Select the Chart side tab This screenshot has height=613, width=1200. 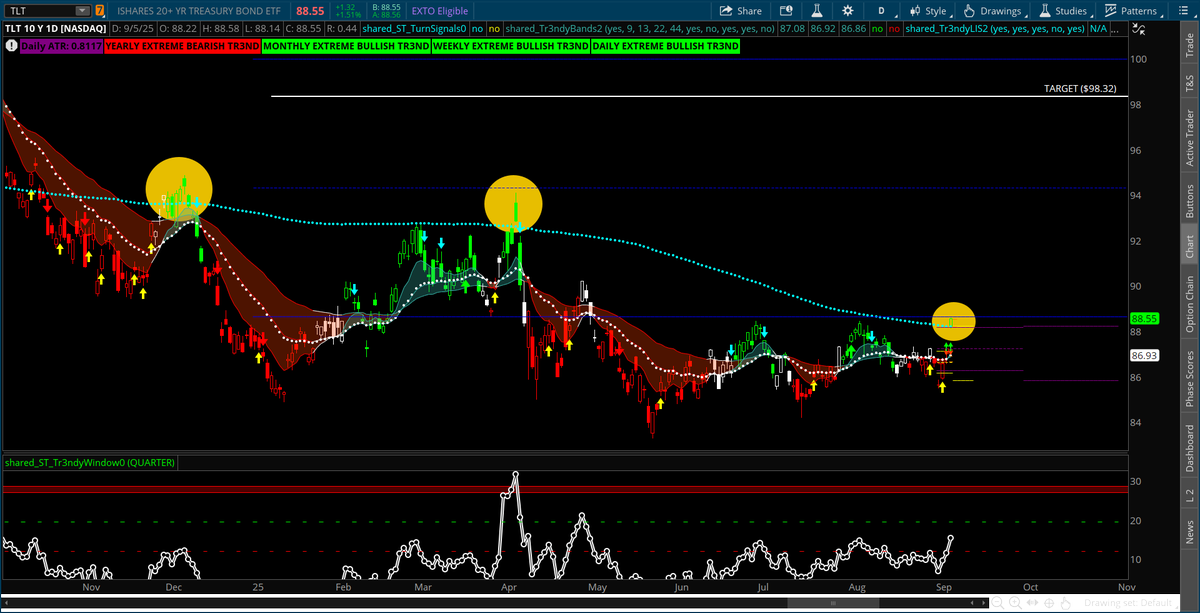coord(1189,245)
